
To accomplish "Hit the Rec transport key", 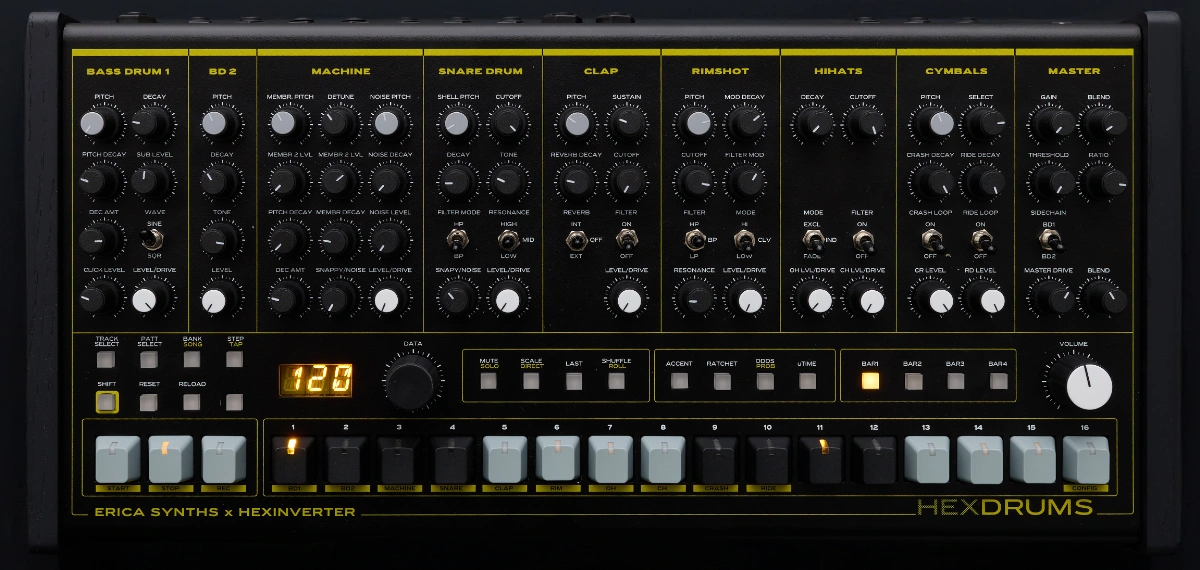I will (223, 459).
